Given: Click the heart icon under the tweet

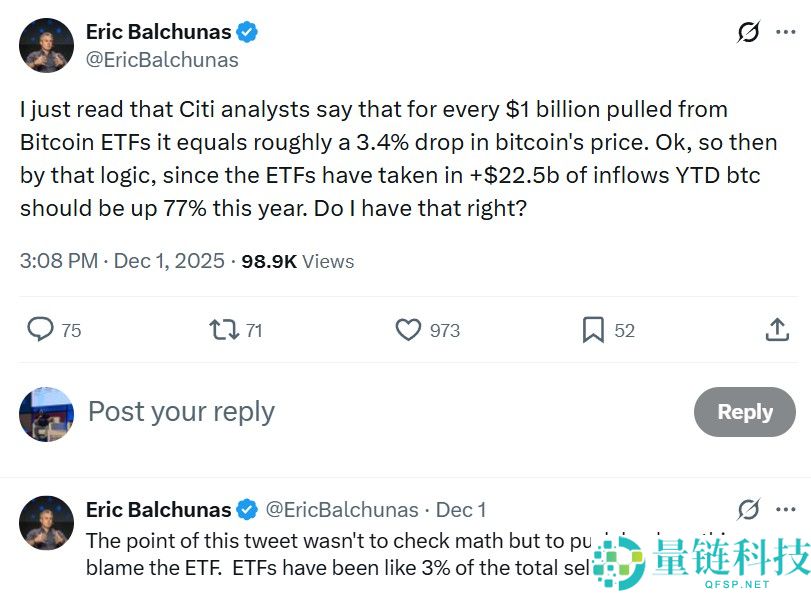Looking at the screenshot, I should tap(407, 329).
